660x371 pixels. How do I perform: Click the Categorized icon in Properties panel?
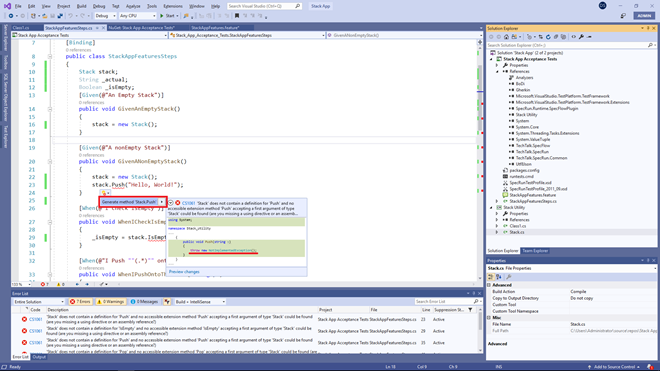[x=491, y=277]
